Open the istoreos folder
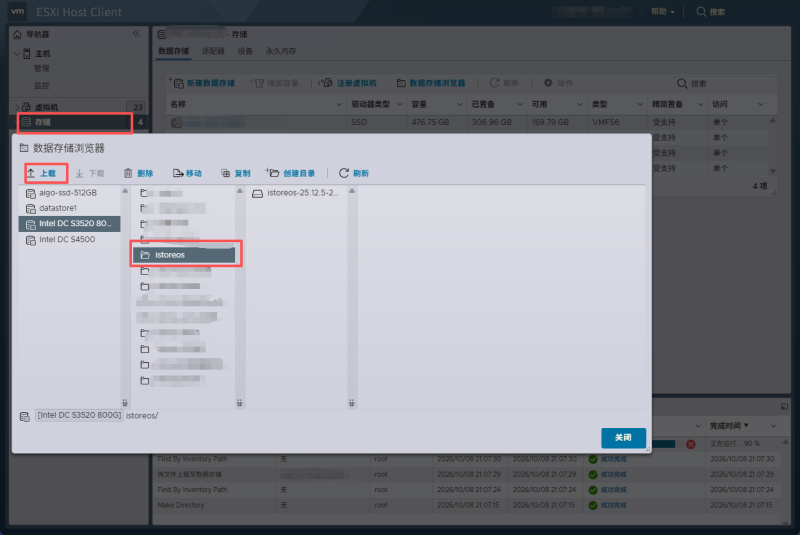 pos(184,254)
